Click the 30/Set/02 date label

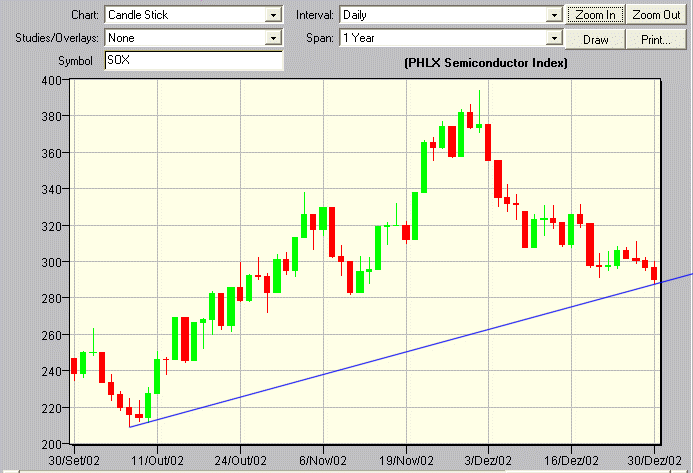pyautogui.click(x=74, y=461)
